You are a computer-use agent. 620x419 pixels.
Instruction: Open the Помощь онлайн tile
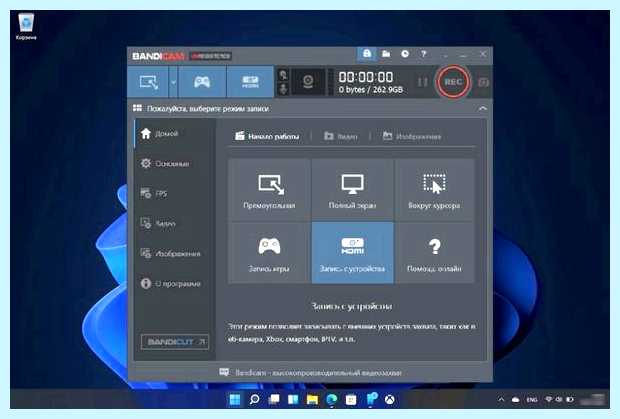click(x=434, y=252)
